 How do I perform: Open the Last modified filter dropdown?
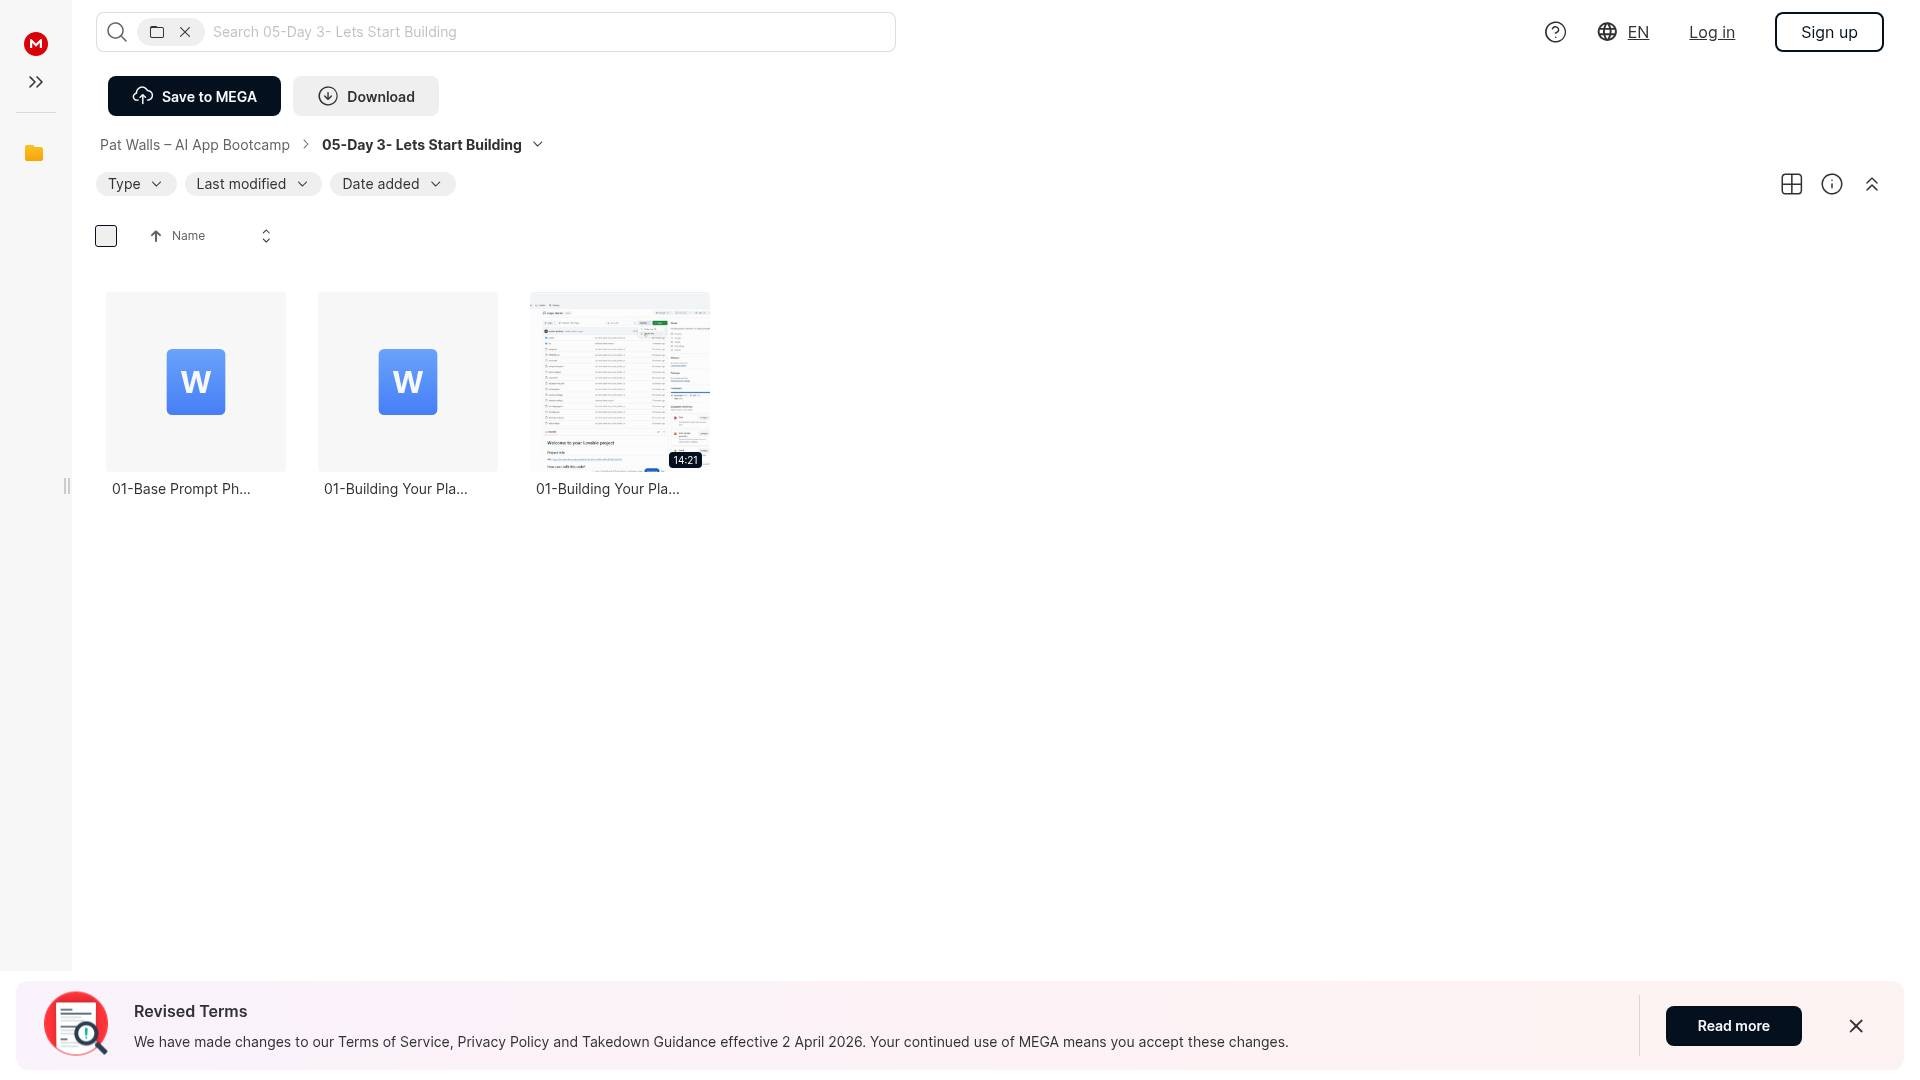pos(252,184)
